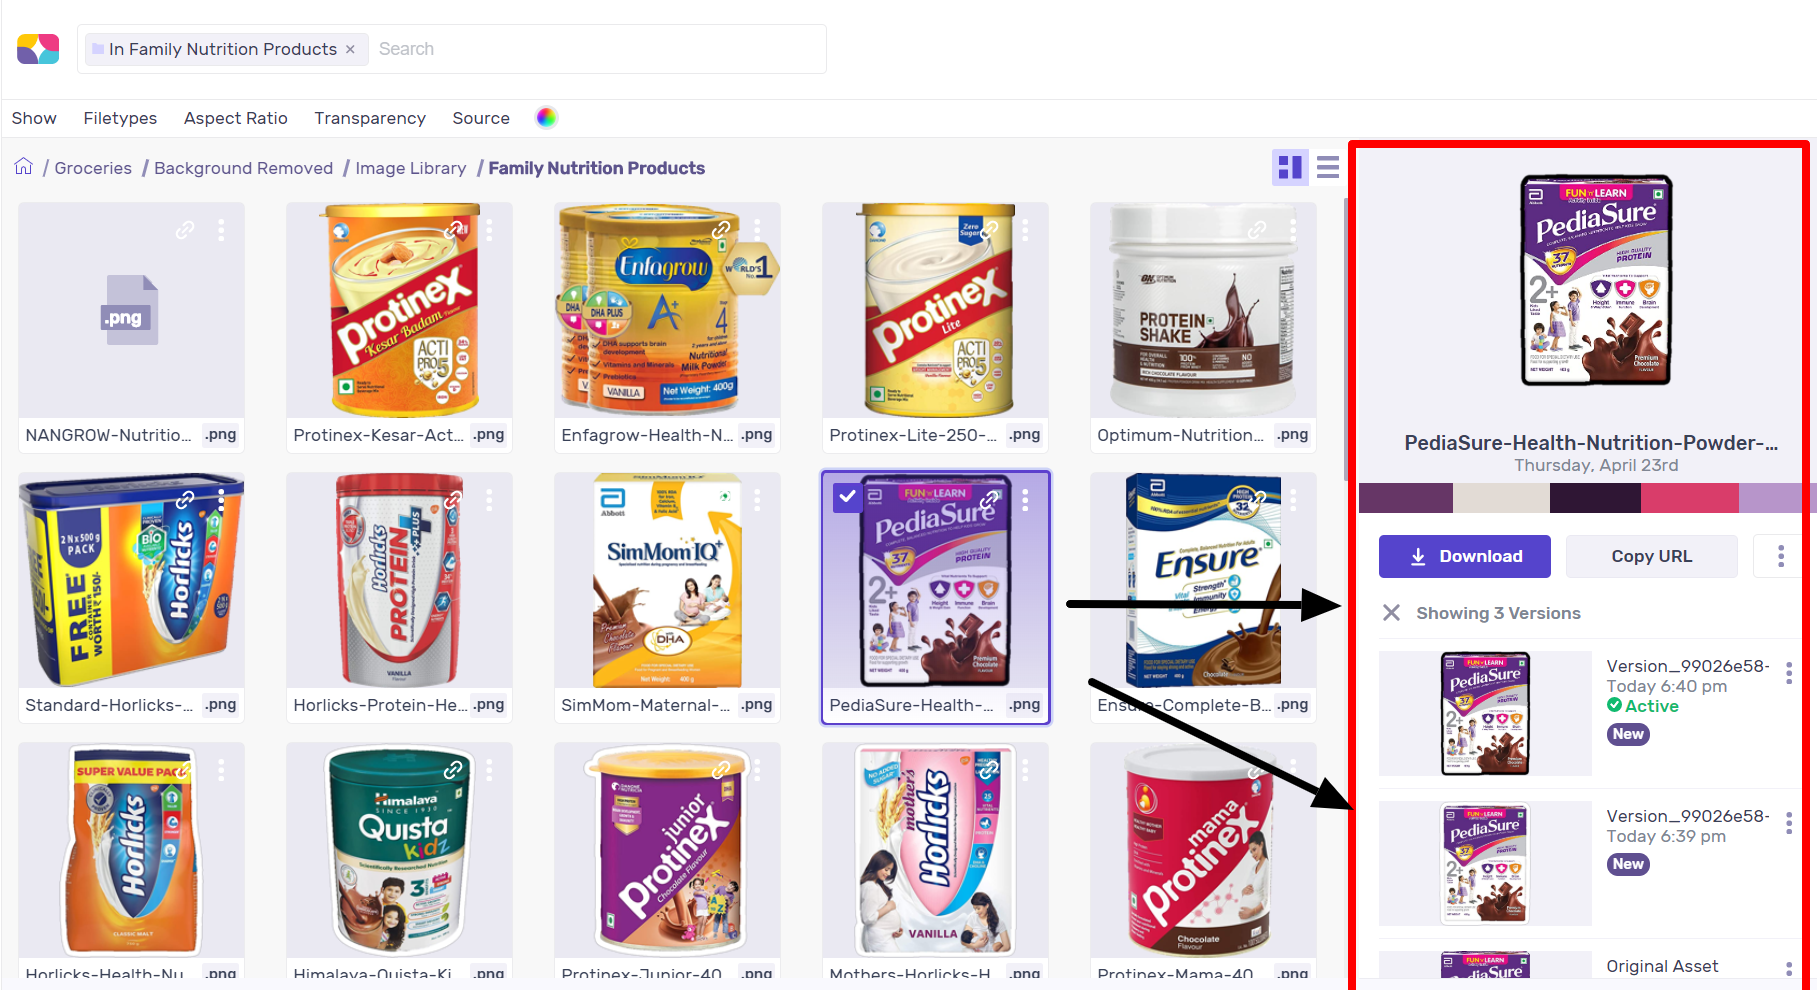Image resolution: width=1817 pixels, height=990 pixels.
Task: Copy URL of the selected asset
Action: (x=1652, y=556)
